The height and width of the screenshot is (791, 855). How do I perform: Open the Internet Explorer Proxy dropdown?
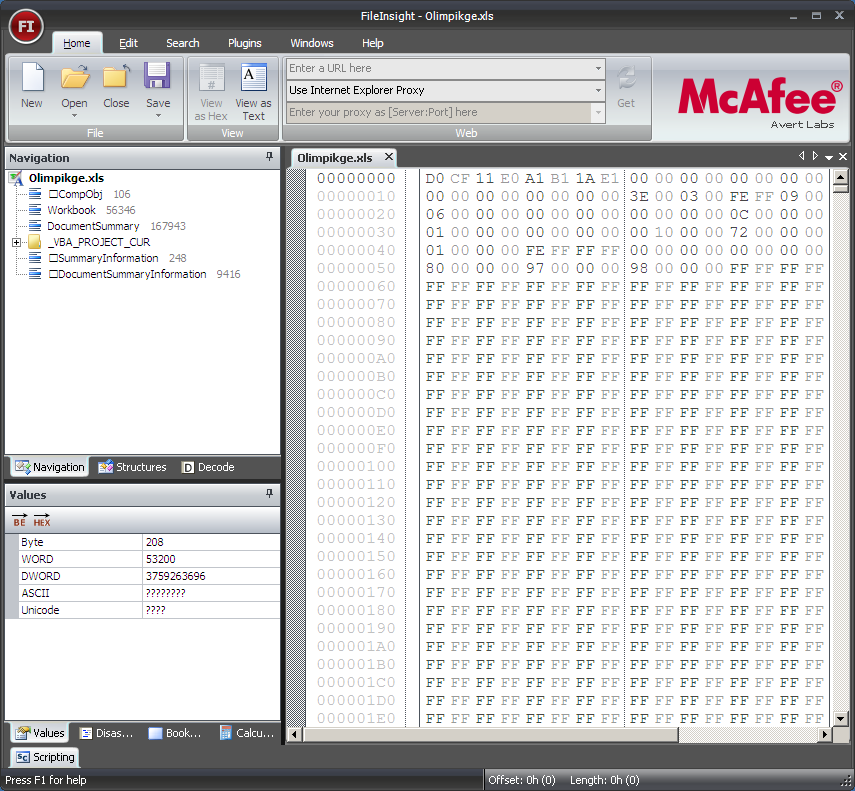coord(598,91)
